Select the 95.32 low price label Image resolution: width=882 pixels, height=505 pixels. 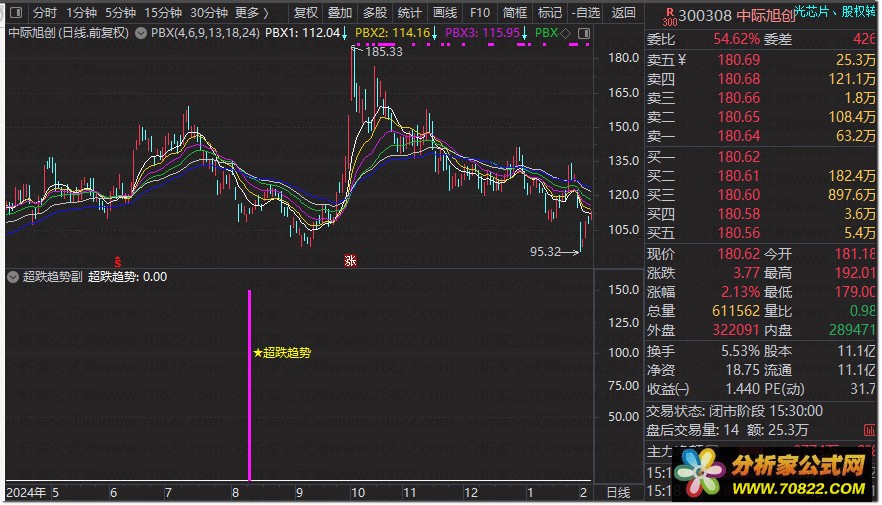545,251
